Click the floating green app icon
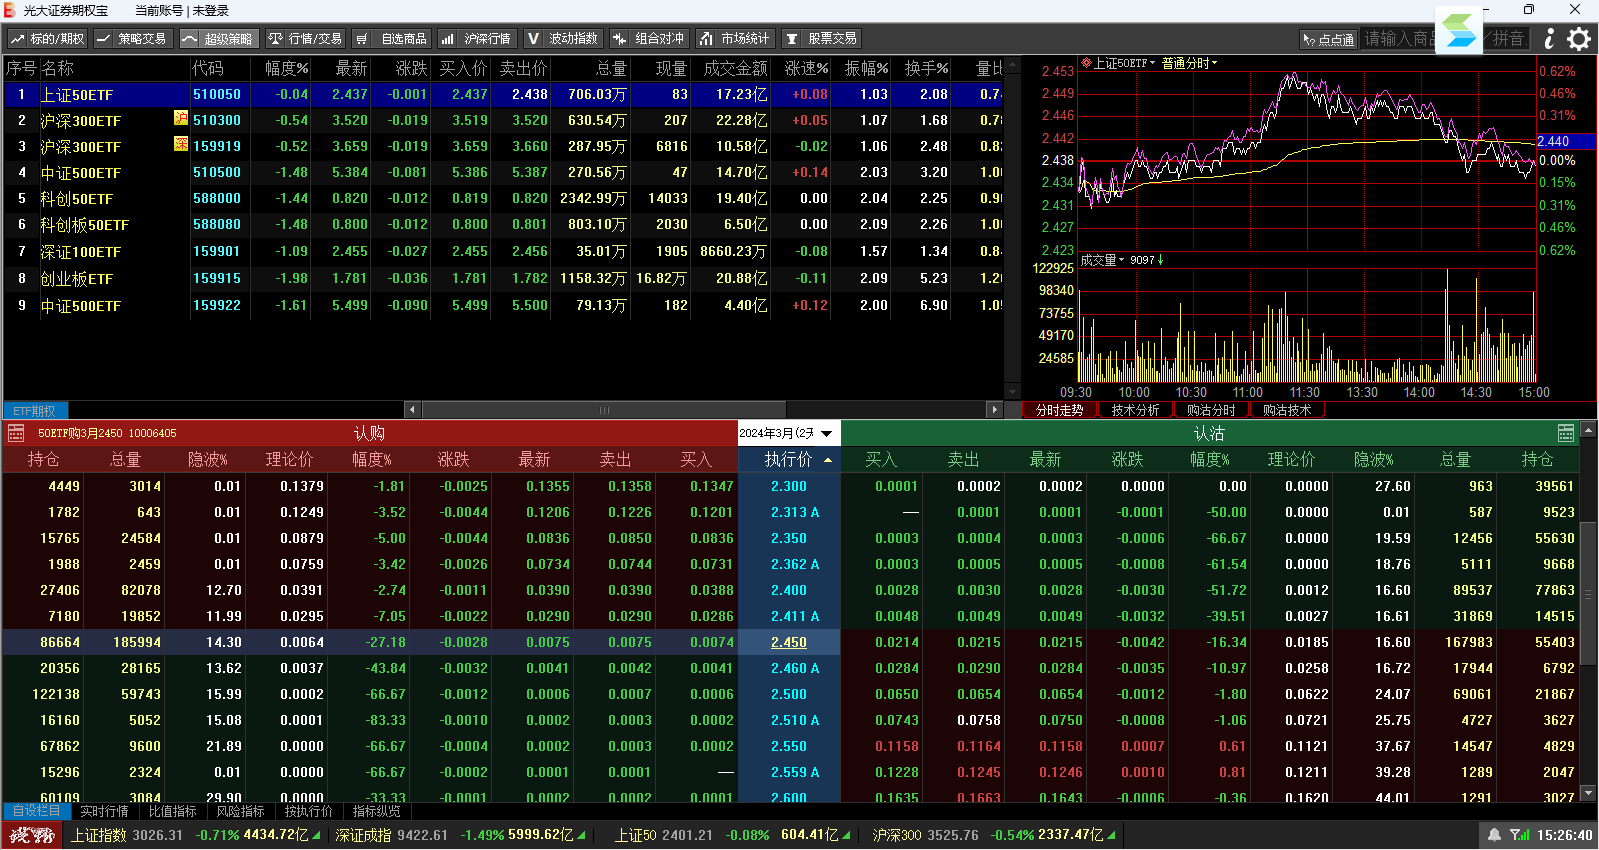Screen dimensions: 1599x850 [1459, 31]
